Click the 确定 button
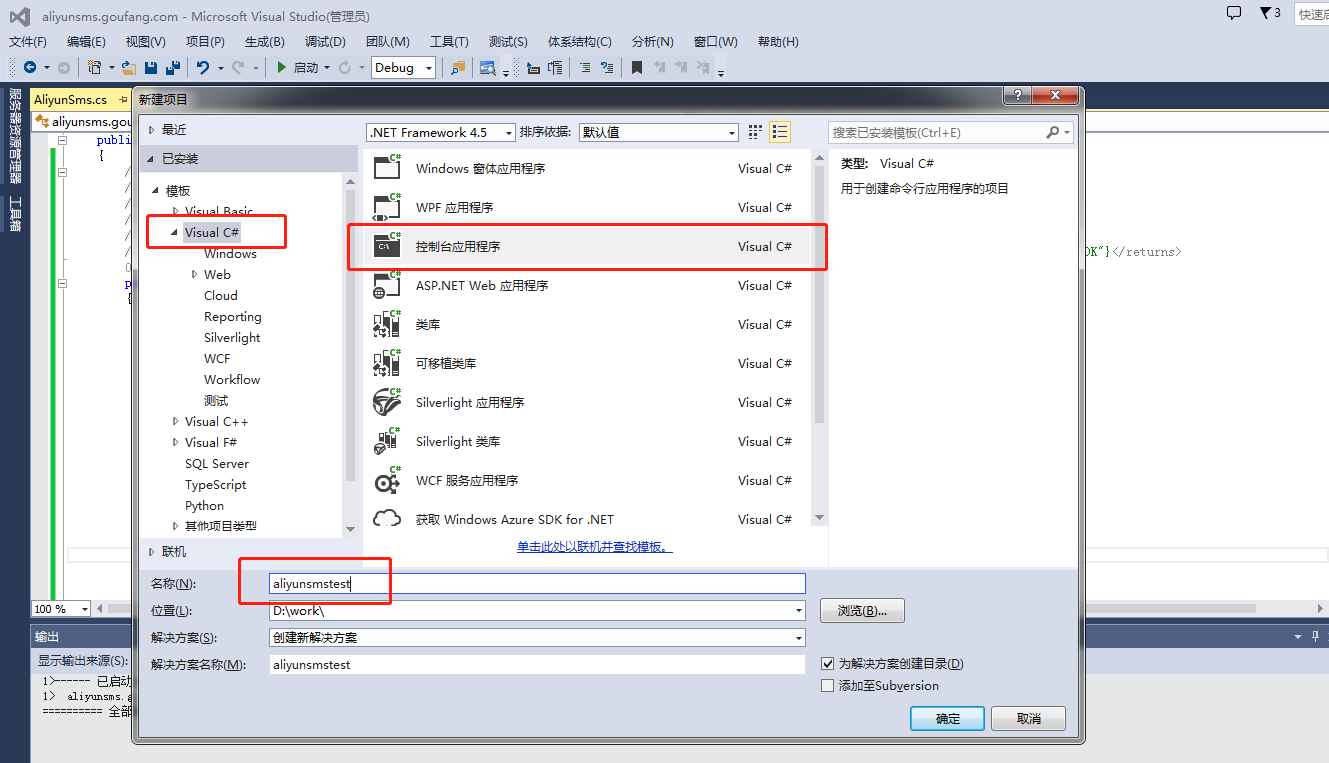 click(947, 719)
